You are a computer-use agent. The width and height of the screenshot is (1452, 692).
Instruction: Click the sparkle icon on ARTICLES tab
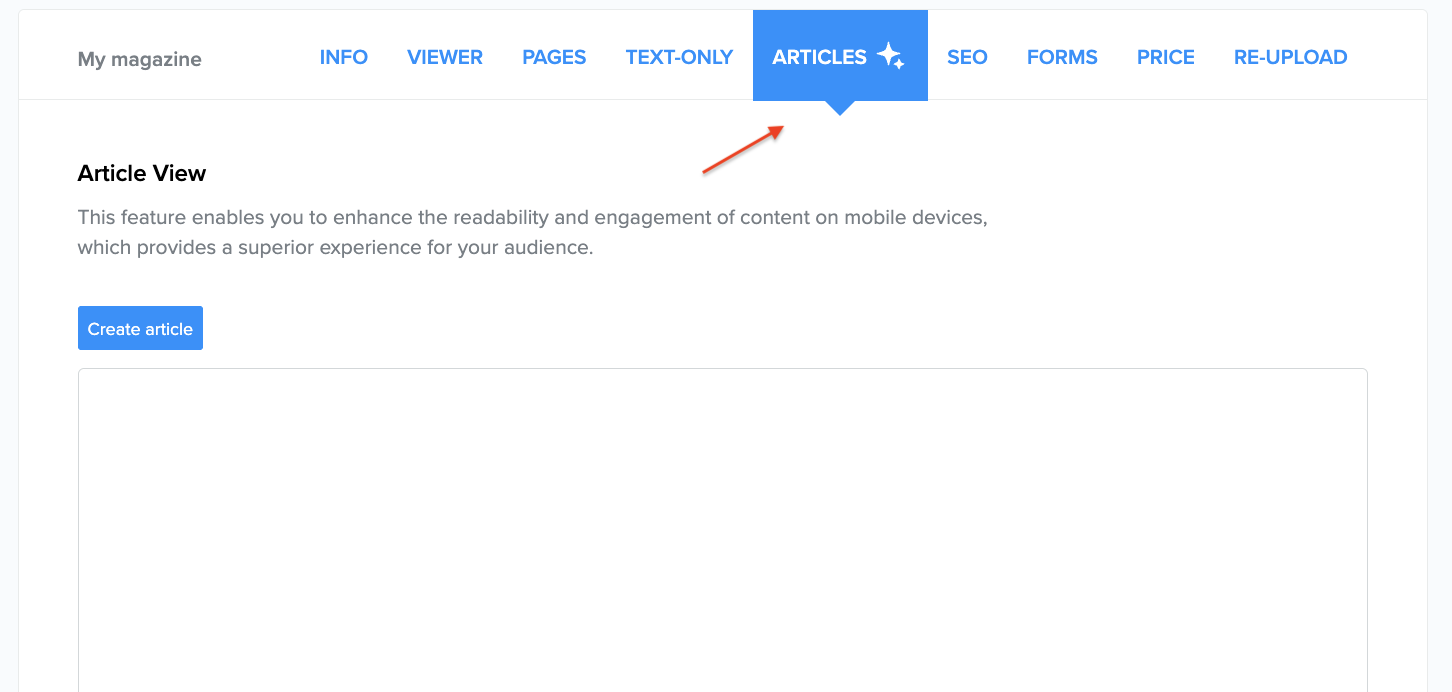click(890, 57)
